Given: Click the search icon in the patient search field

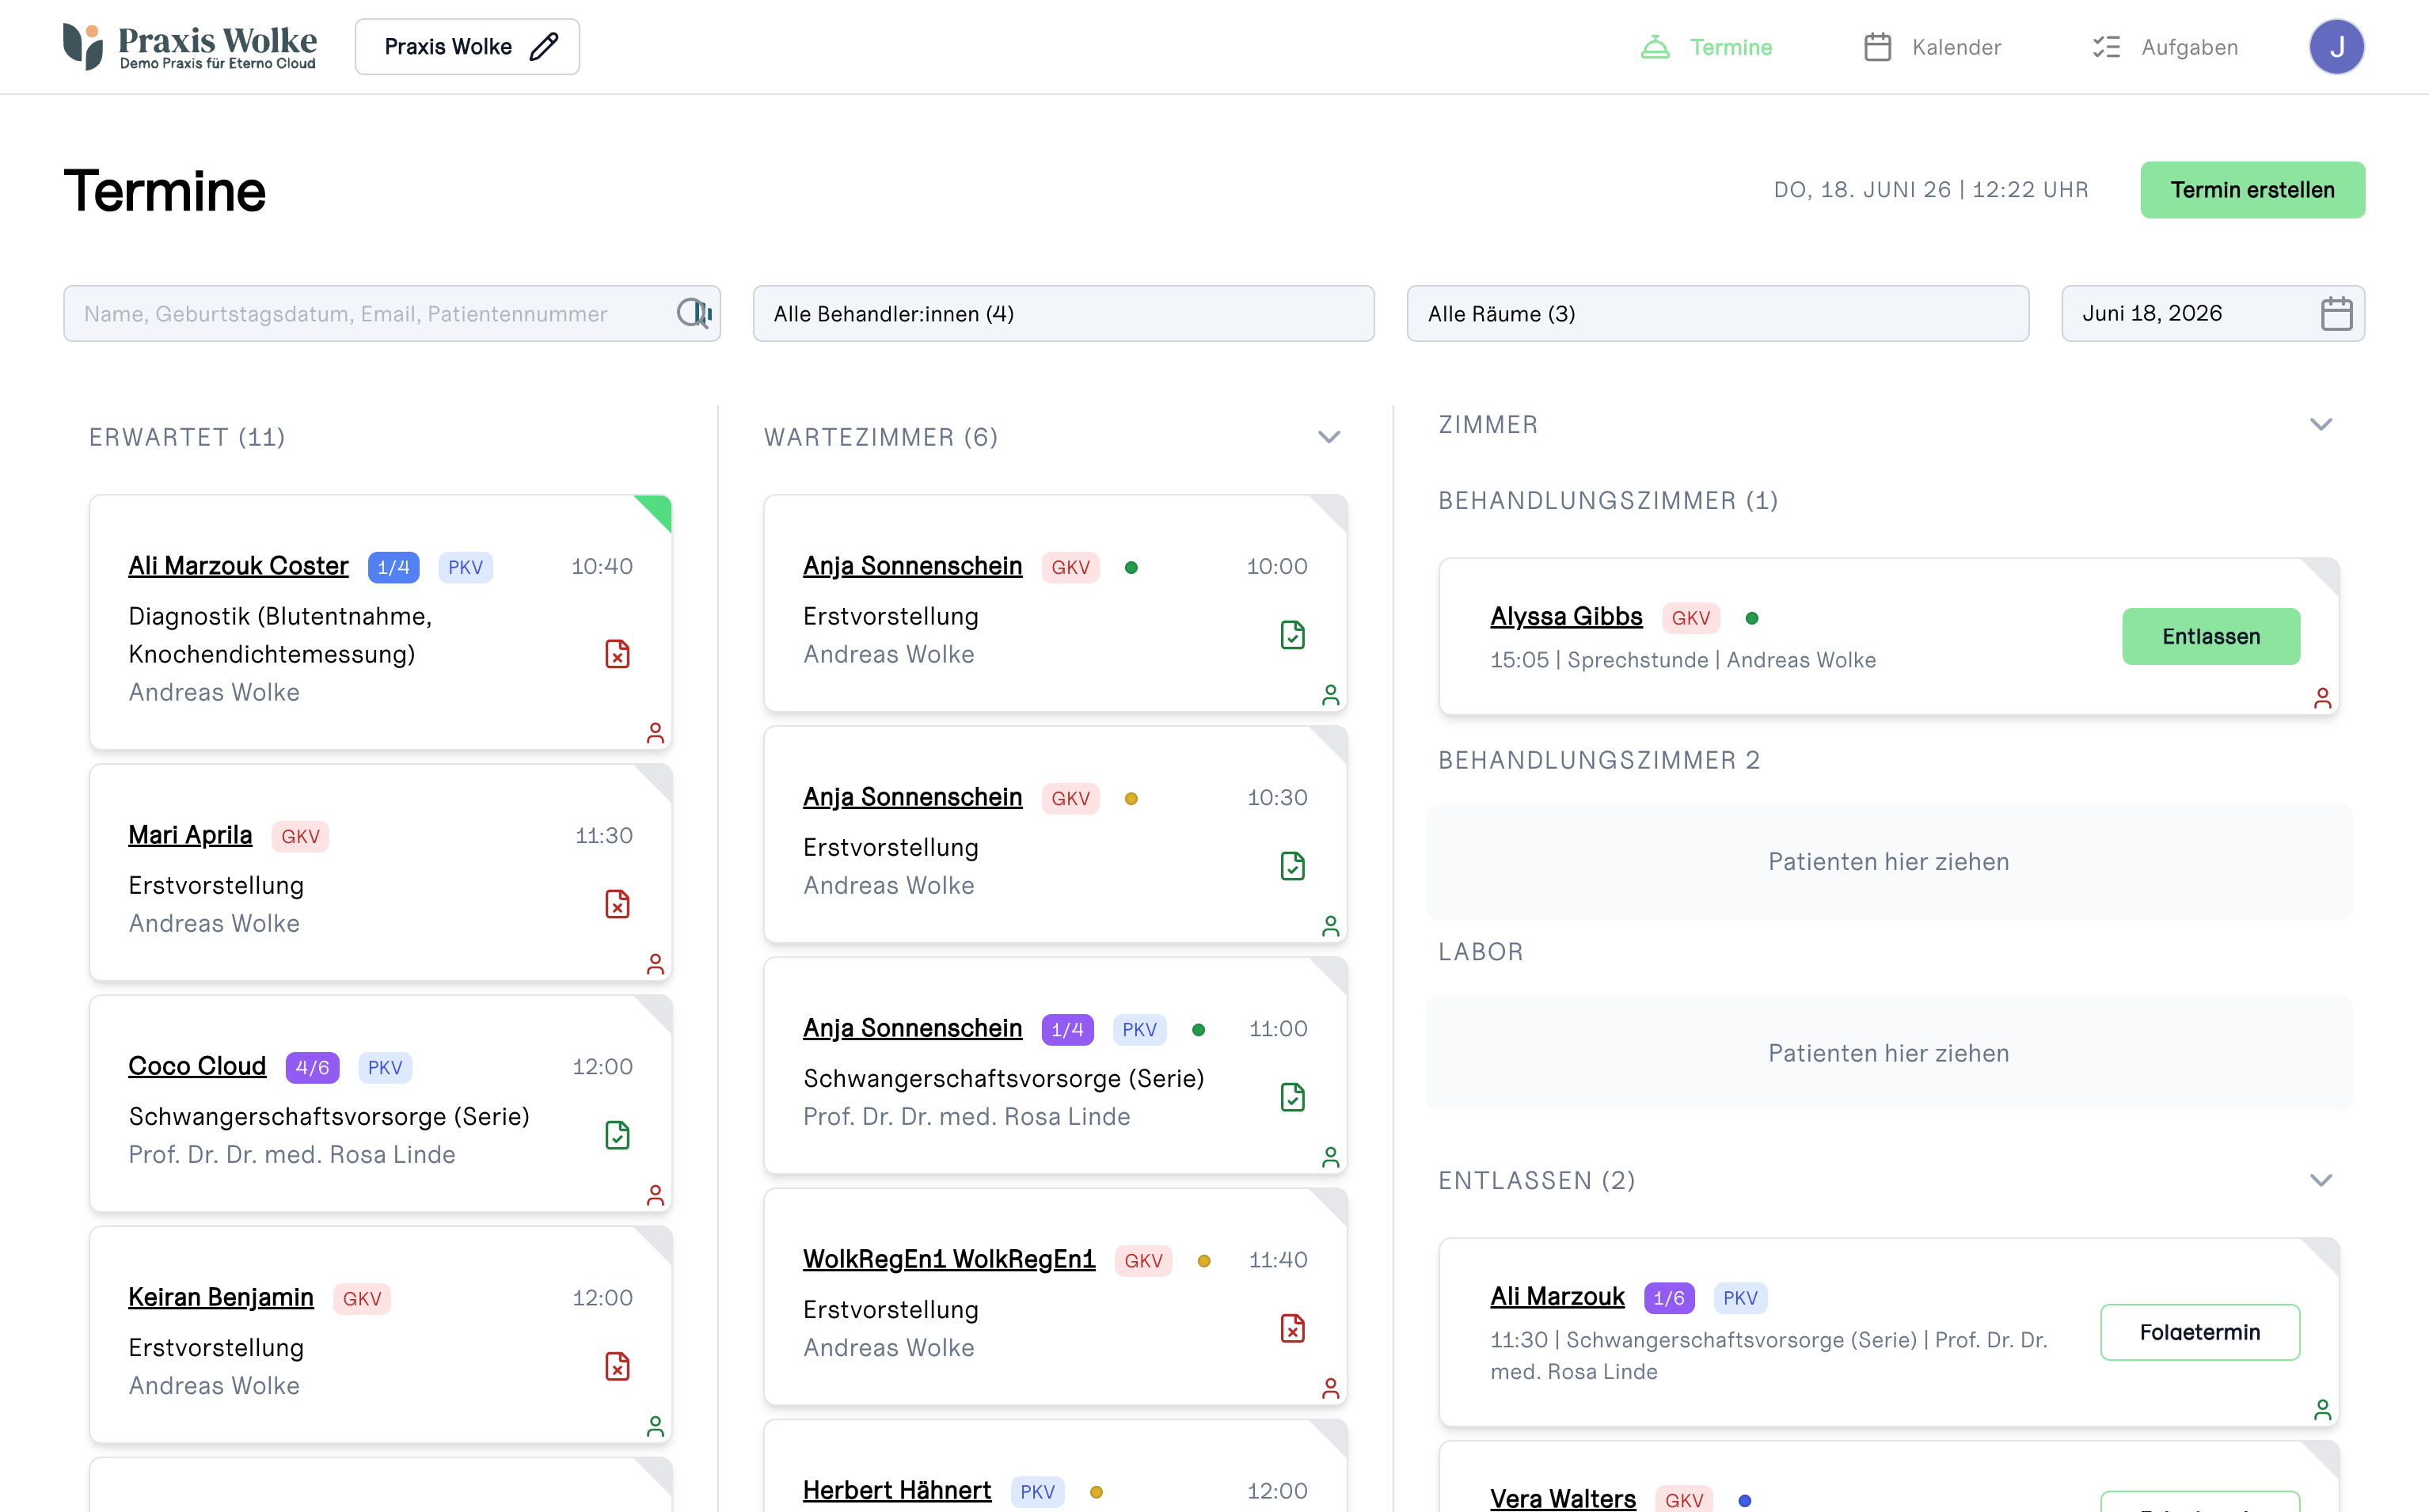Looking at the screenshot, I should click(x=693, y=313).
